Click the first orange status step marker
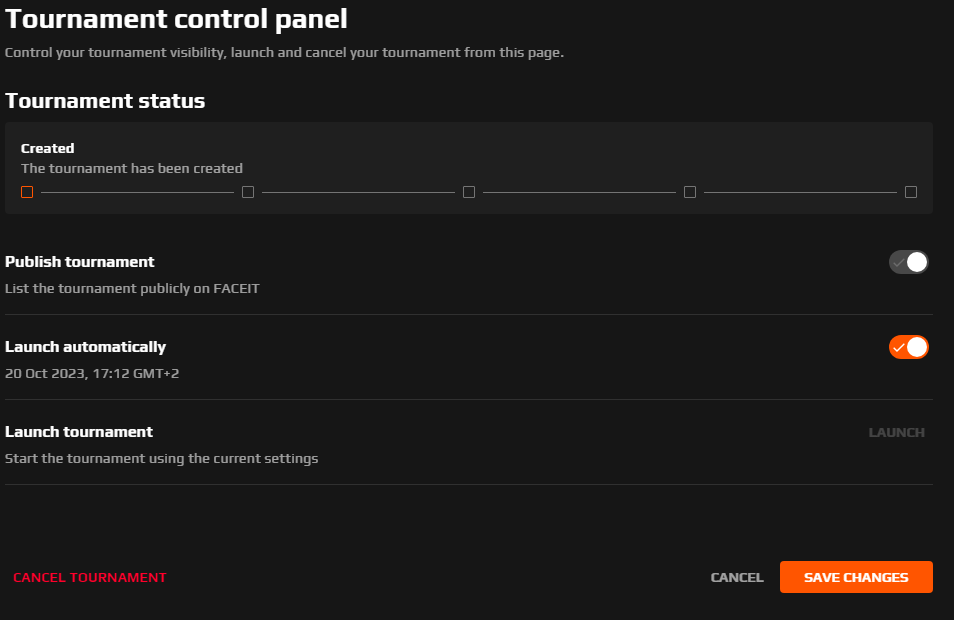954x620 pixels. [x=27, y=192]
